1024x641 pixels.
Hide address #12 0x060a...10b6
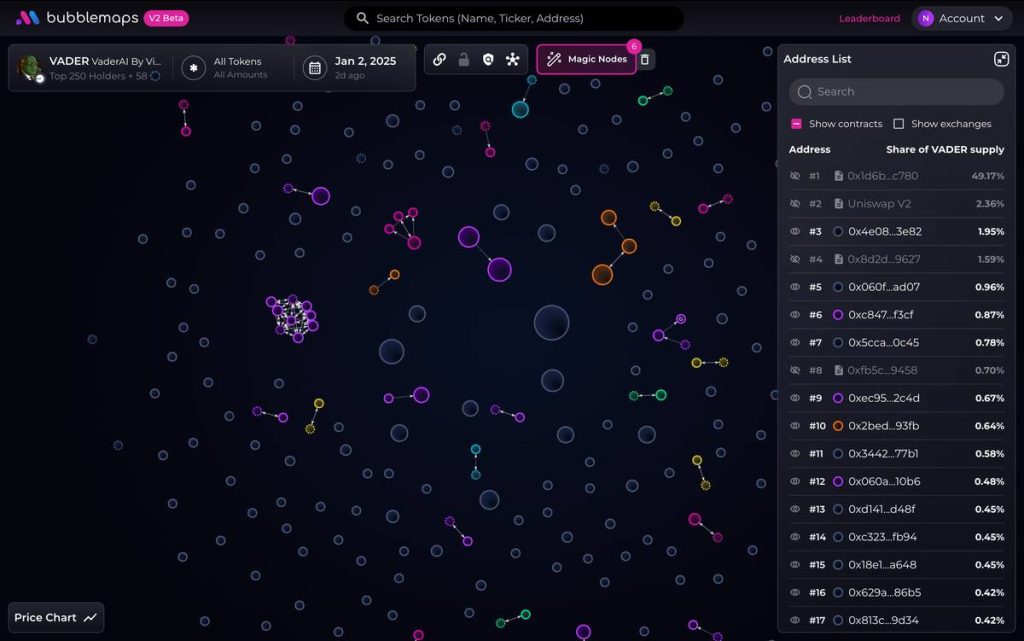tap(795, 481)
